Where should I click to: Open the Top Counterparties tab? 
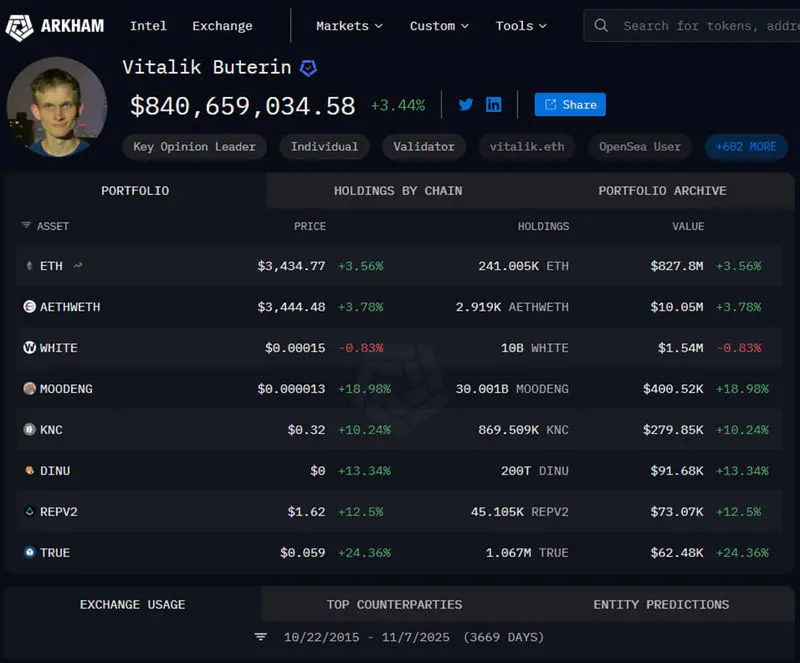(x=394, y=605)
